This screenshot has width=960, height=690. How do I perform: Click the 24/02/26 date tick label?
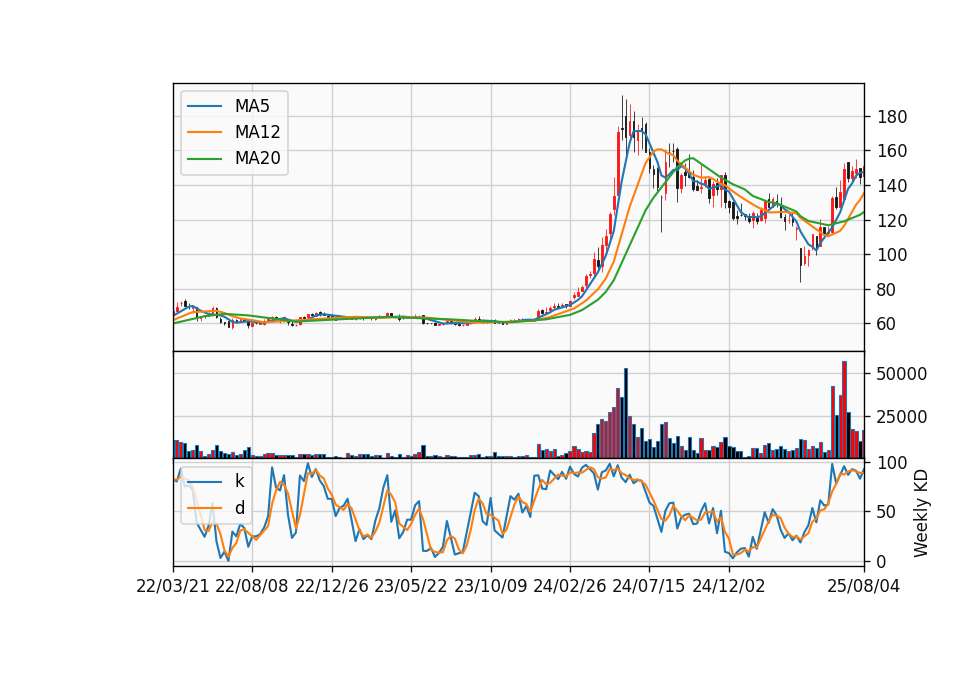tap(570, 586)
